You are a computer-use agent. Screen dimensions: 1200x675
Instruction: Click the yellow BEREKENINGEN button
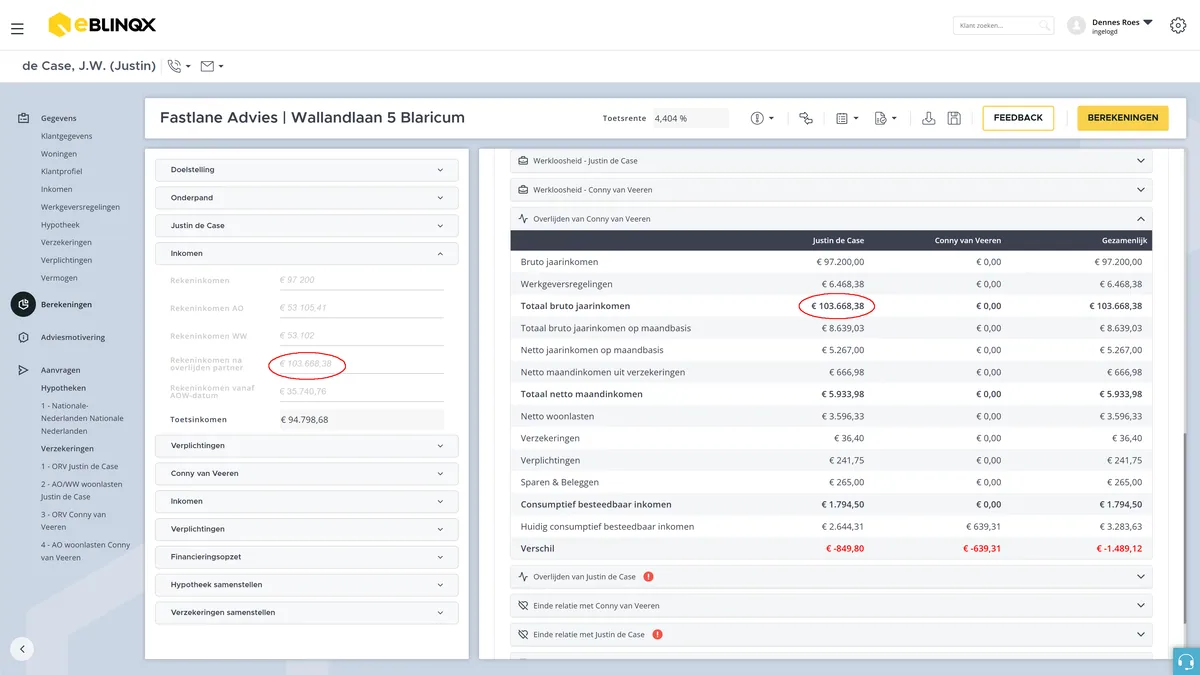click(1123, 118)
